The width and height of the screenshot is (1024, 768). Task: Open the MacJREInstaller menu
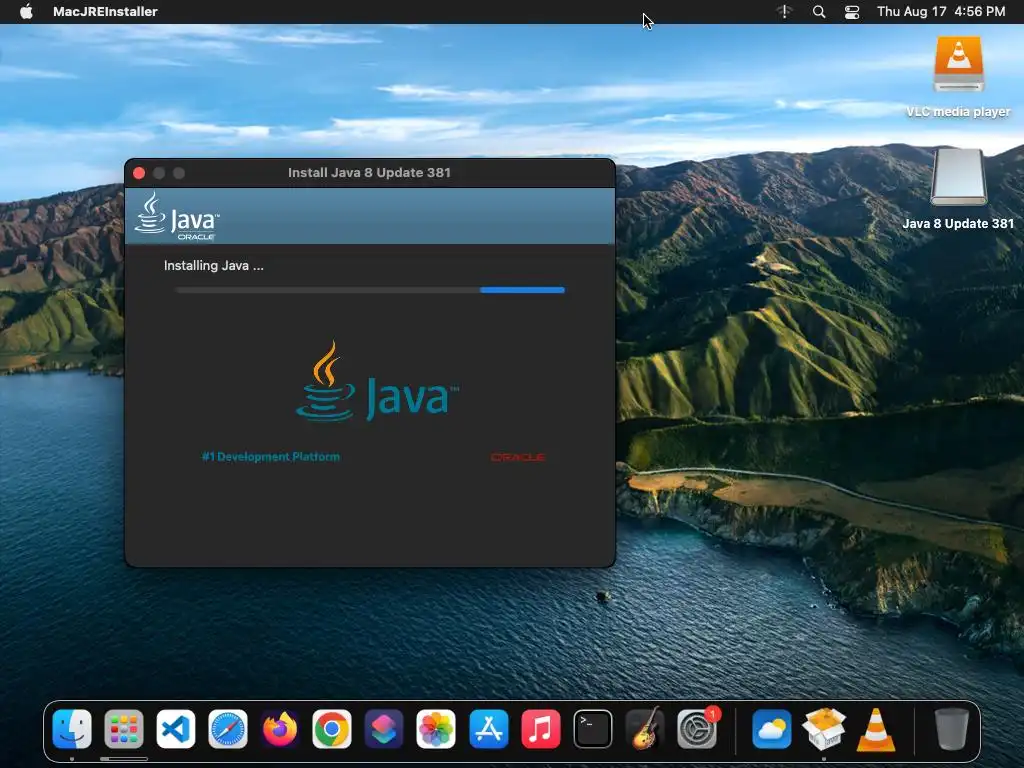point(105,12)
